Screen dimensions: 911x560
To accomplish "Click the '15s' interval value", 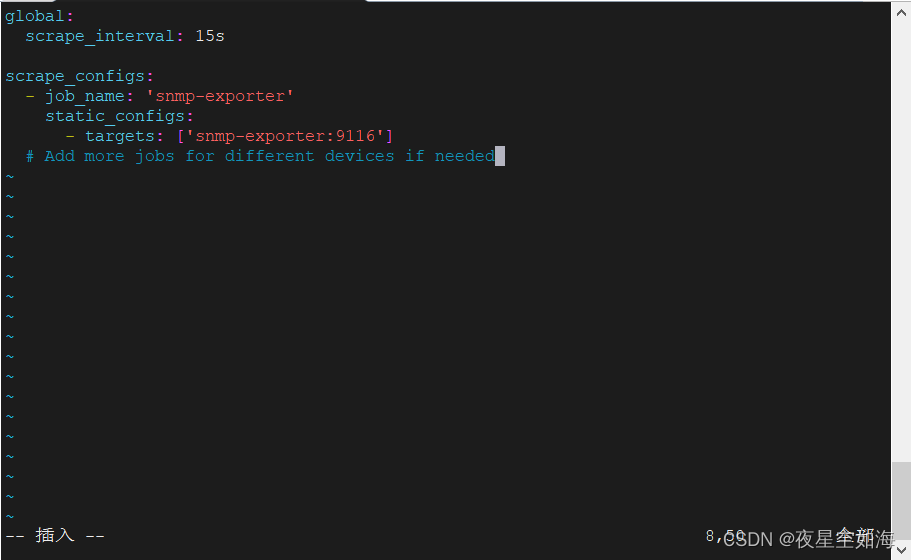I will (x=209, y=36).
